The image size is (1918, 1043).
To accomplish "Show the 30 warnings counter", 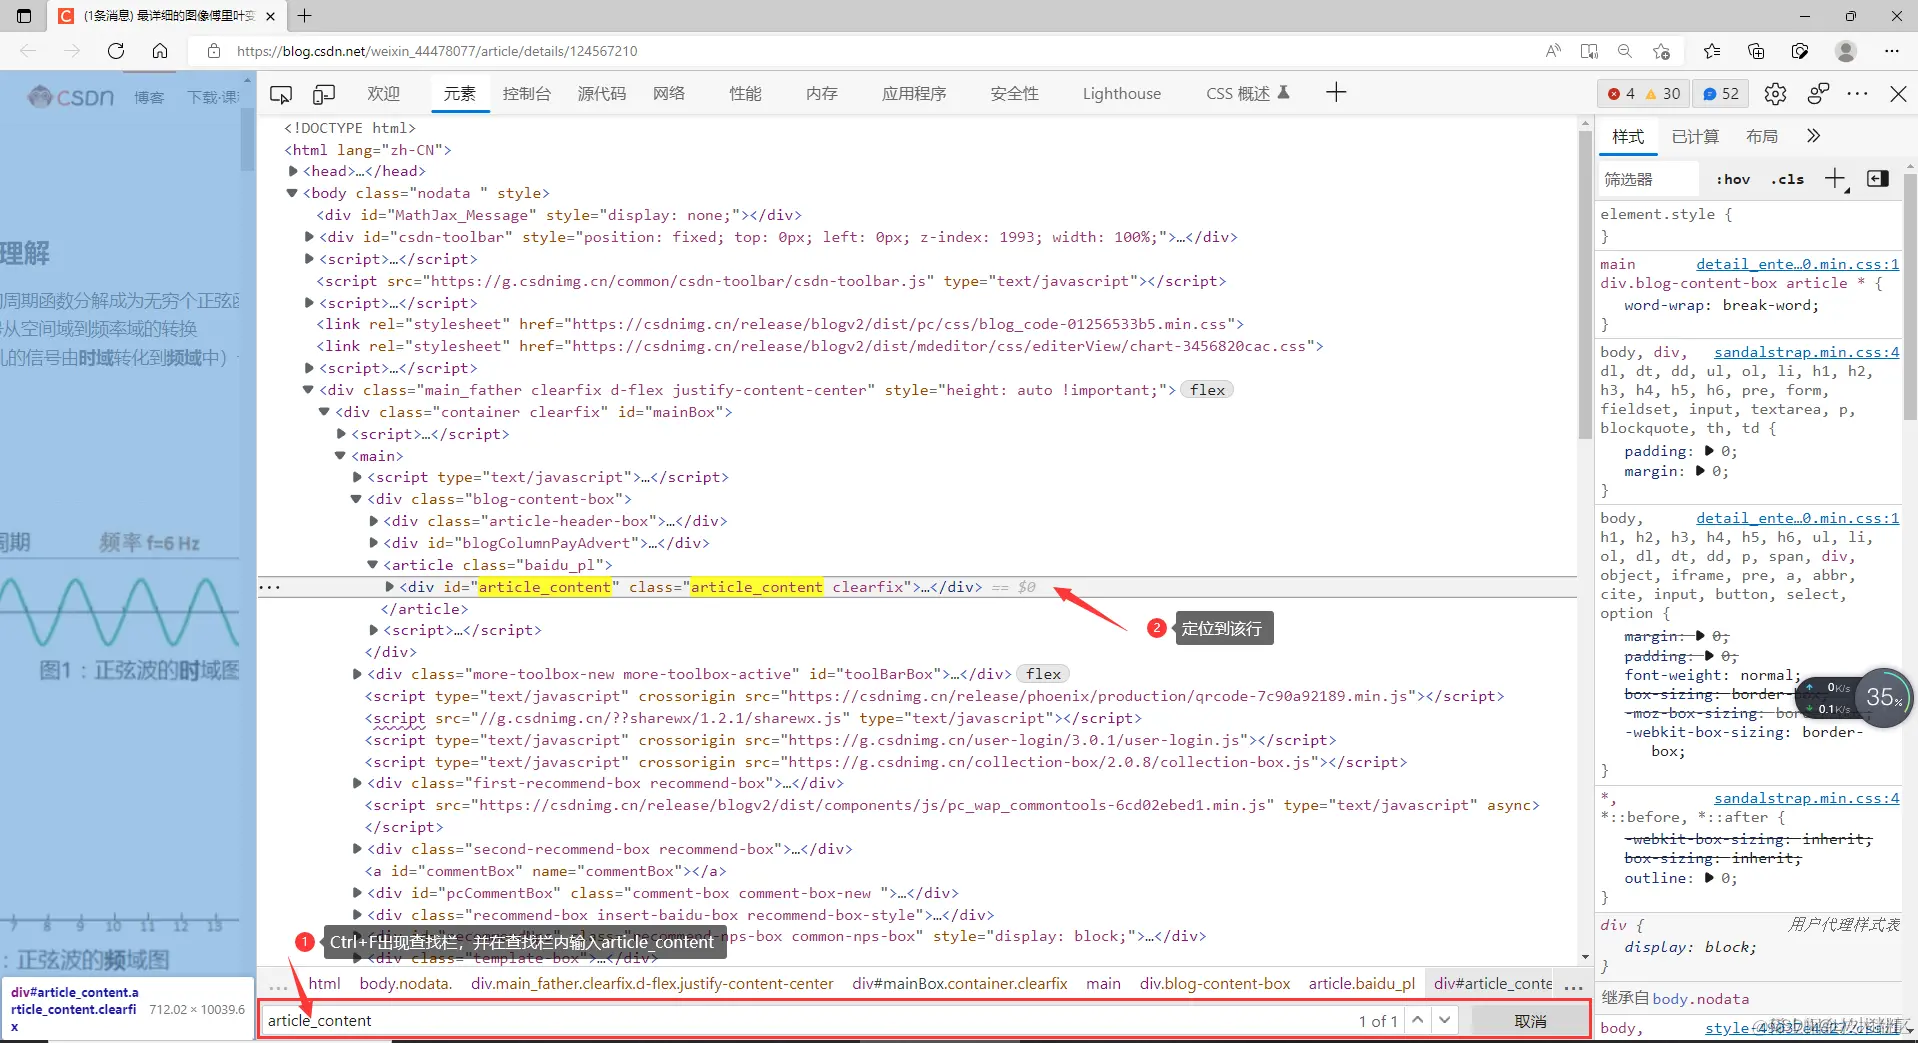I will tap(1664, 94).
